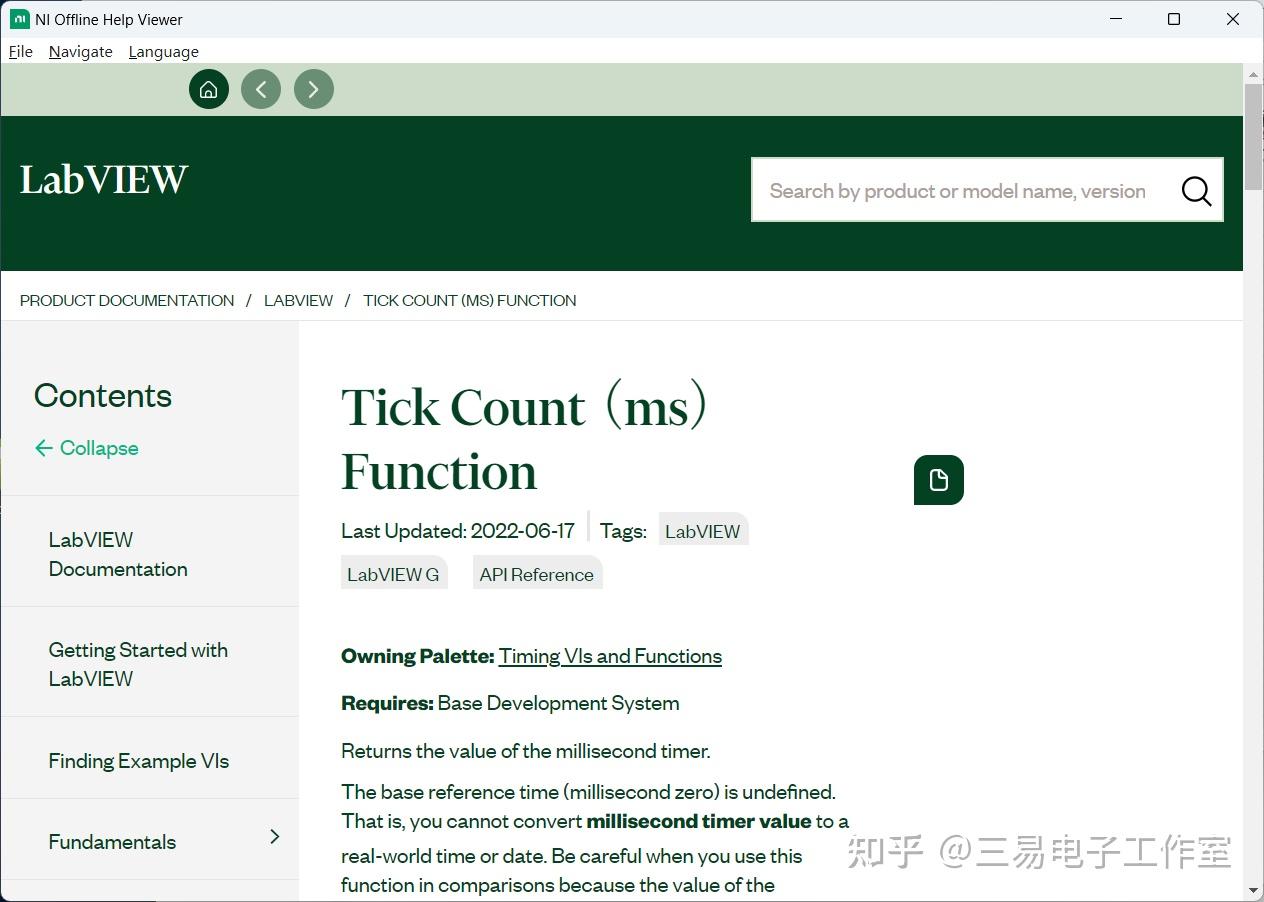Screen dimensions: 1264x902
Task: Click the Tick Count (ms) Function heading
Action: 525,439
